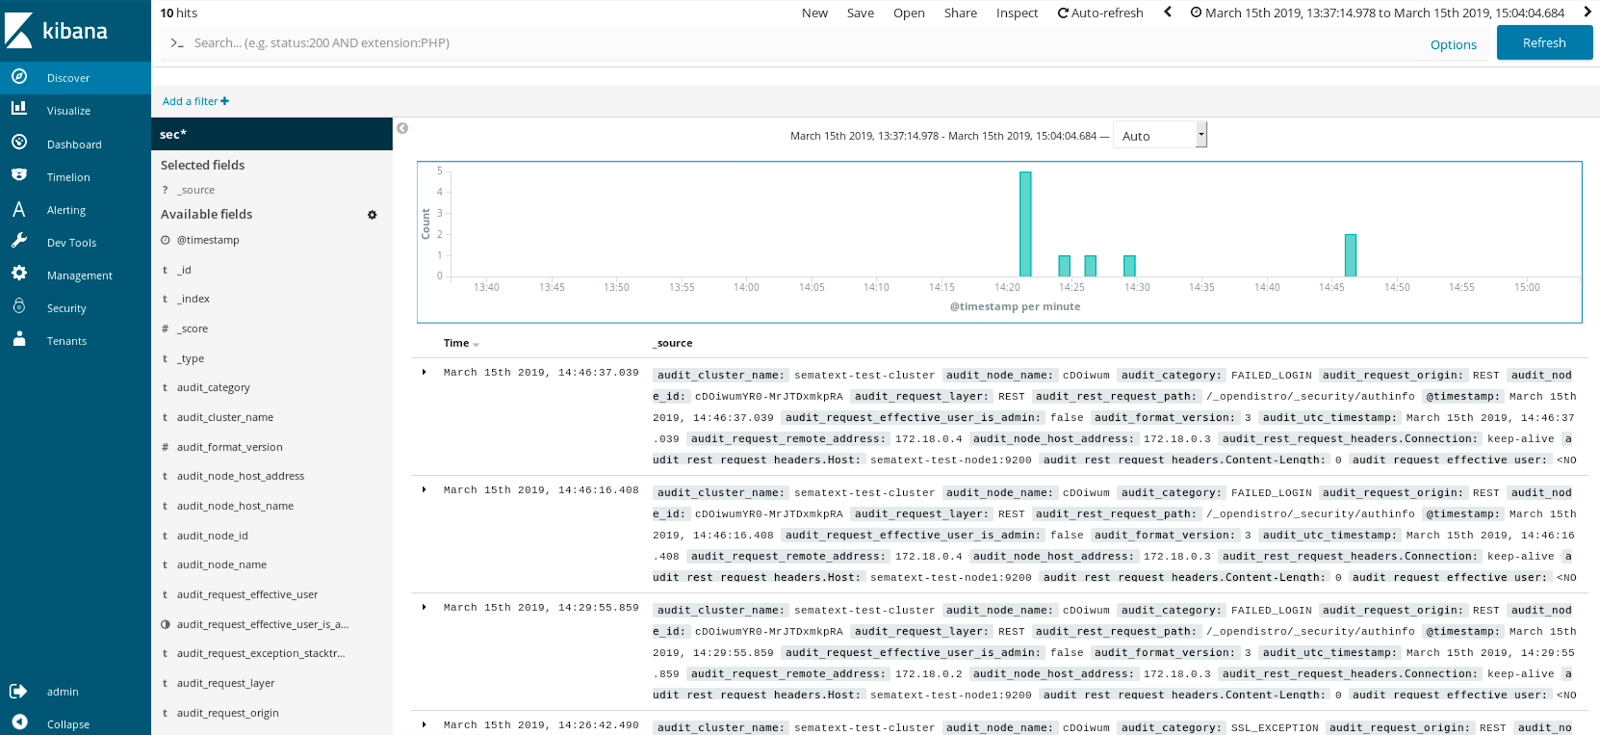This screenshot has height=735, width=1600.
Task: Click the Refresh button
Action: [1544, 43]
